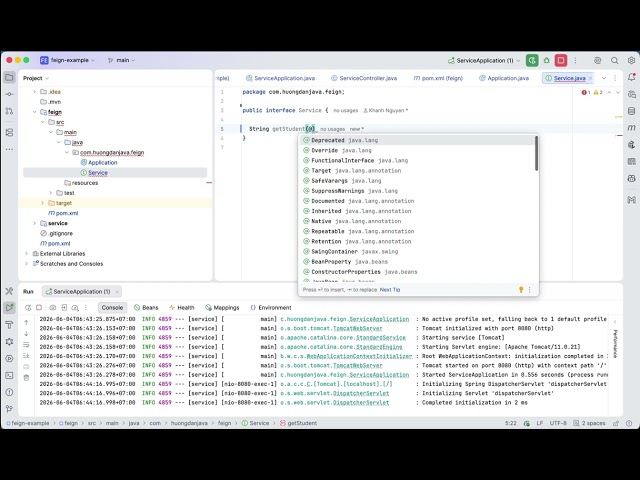Stop icon in Run panel toolbar
Viewport: 640px width, 480px height.
coord(39,308)
